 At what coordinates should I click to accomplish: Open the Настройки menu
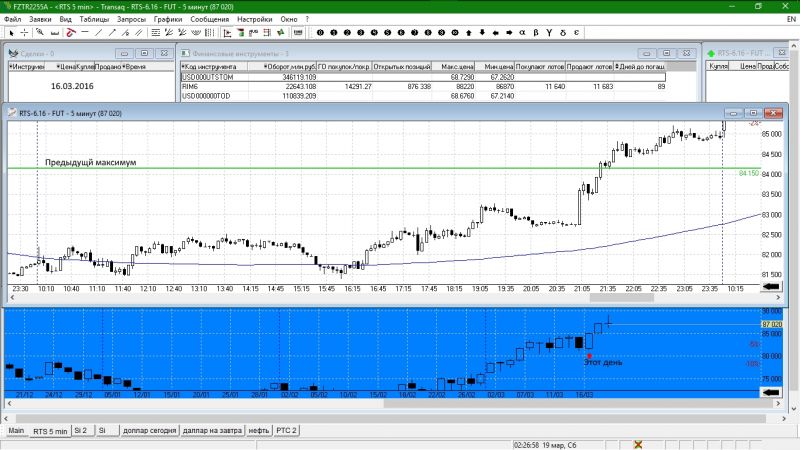point(254,19)
